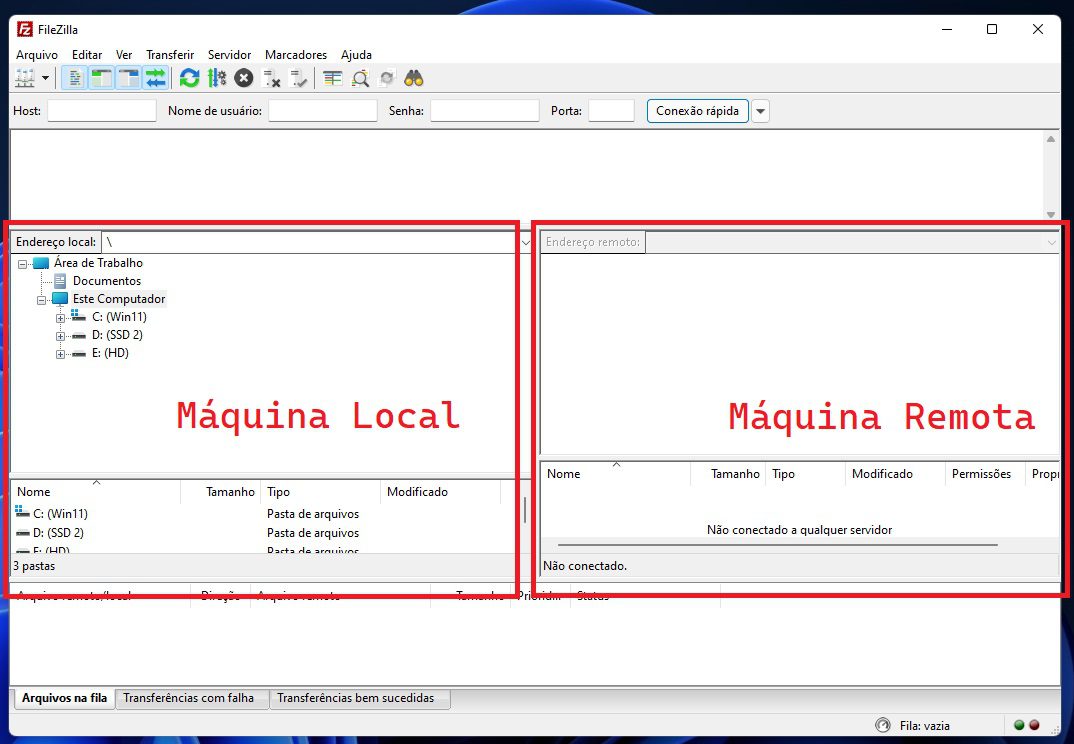Click remote file list horizontal scrollbar
This screenshot has width=1074, height=744.
coord(777,545)
